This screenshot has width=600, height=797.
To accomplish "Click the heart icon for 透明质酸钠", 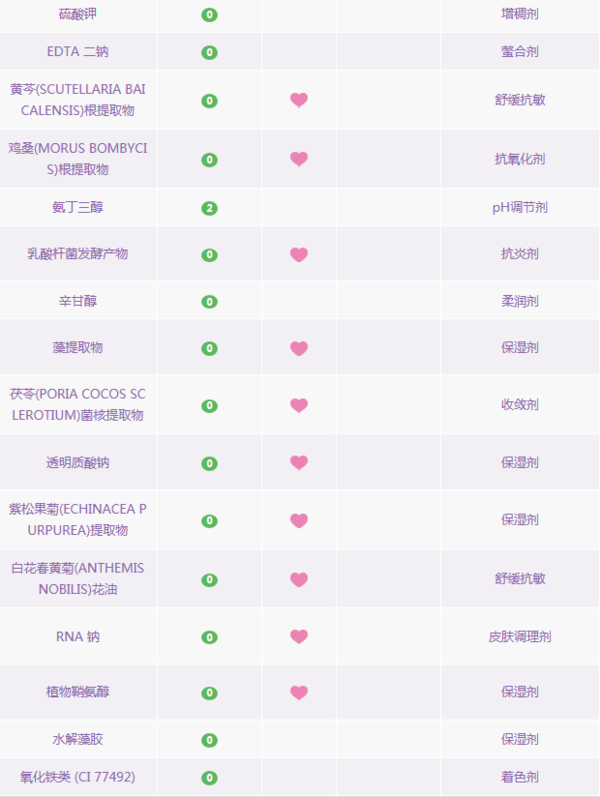I will click(x=299, y=463).
